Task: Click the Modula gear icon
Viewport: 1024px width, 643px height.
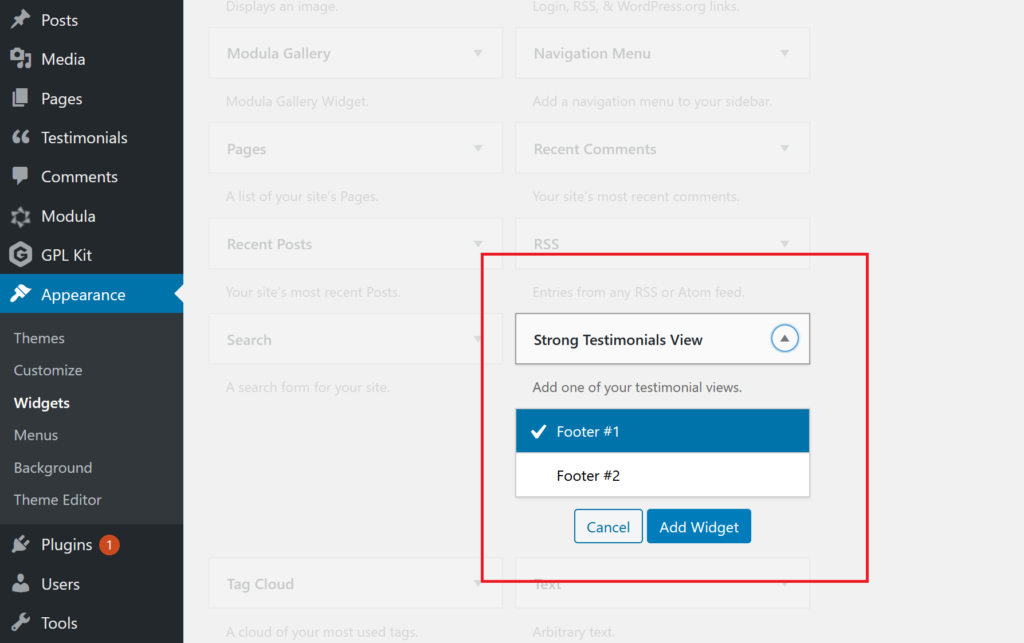Action: pos(20,216)
